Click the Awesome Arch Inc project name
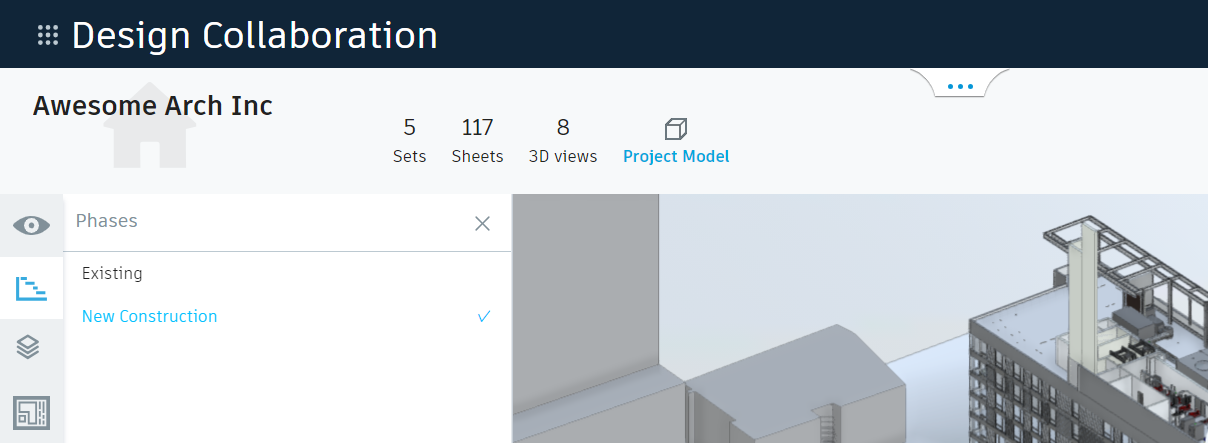The height and width of the screenshot is (443, 1208). coord(153,106)
